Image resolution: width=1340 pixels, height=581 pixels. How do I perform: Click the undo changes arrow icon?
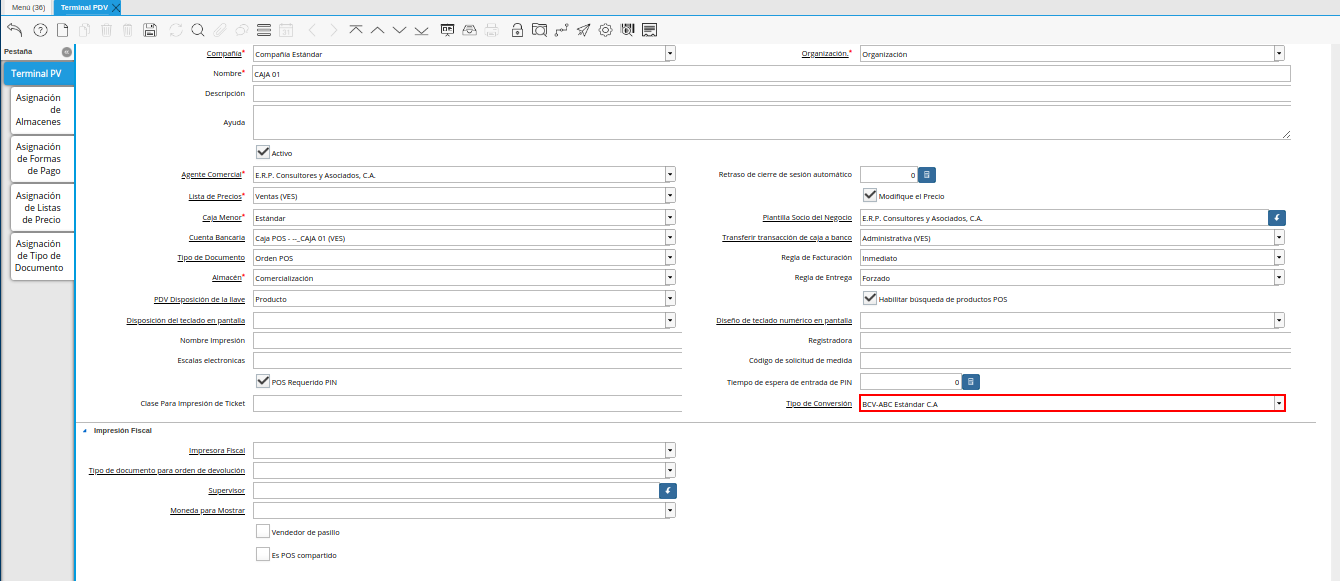(14, 30)
